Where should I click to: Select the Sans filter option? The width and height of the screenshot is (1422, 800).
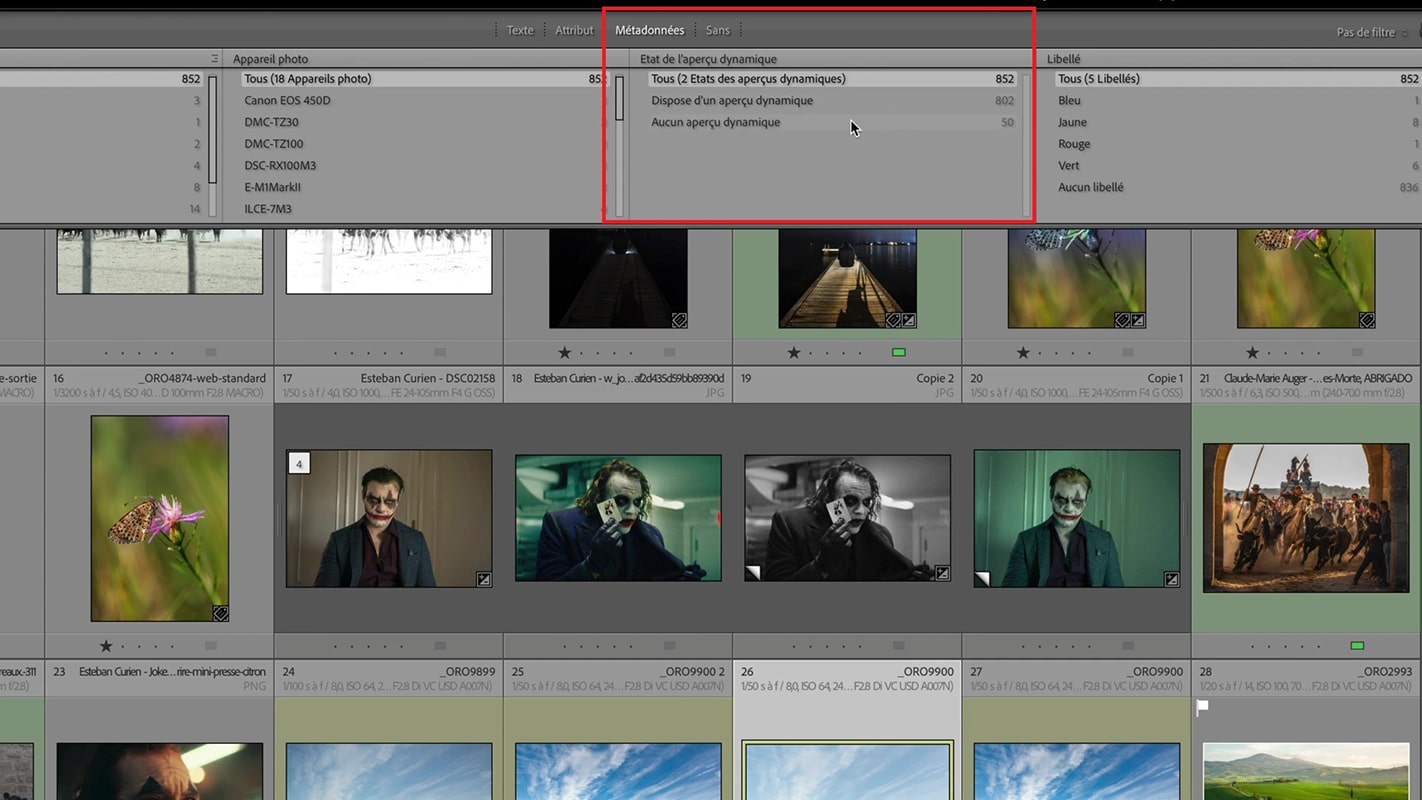pyautogui.click(x=718, y=30)
